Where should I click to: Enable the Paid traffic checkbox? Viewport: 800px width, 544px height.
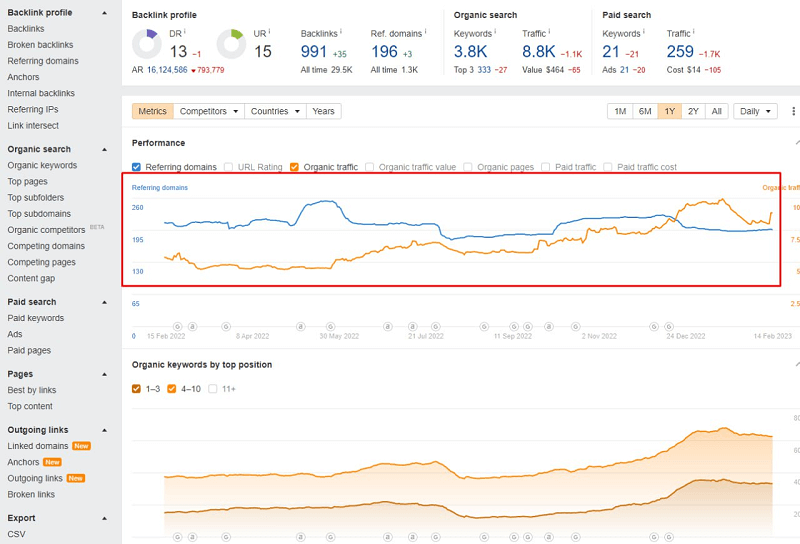[546, 167]
